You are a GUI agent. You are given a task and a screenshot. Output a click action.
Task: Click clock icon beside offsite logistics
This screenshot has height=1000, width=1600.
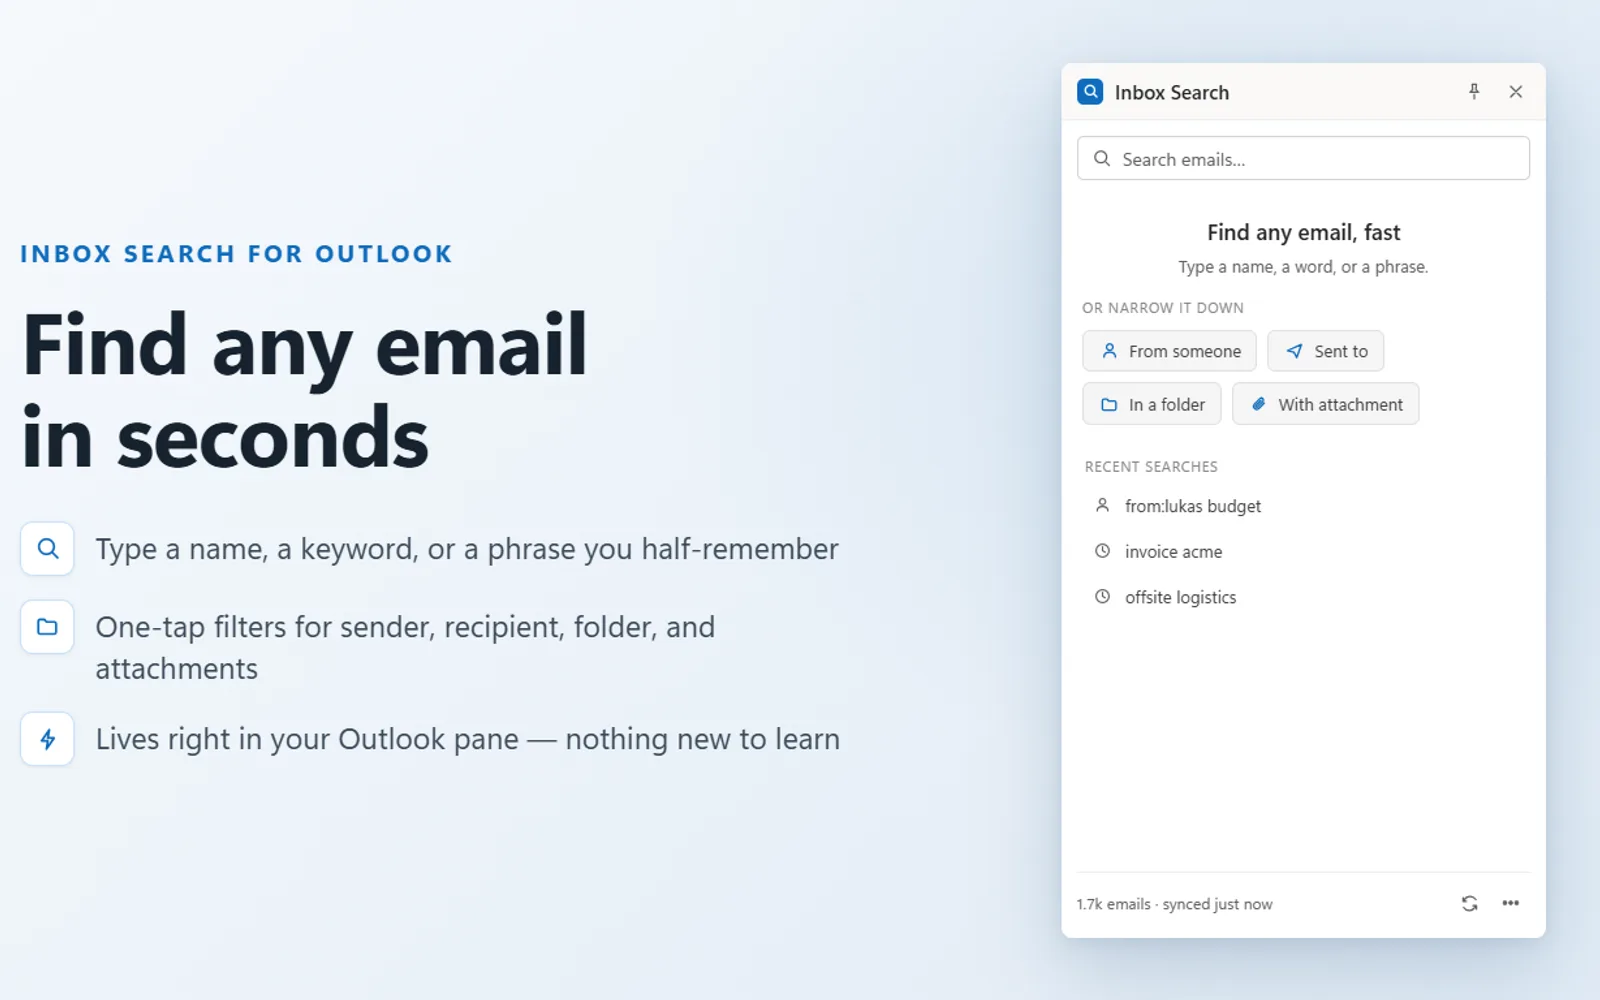(x=1102, y=597)
